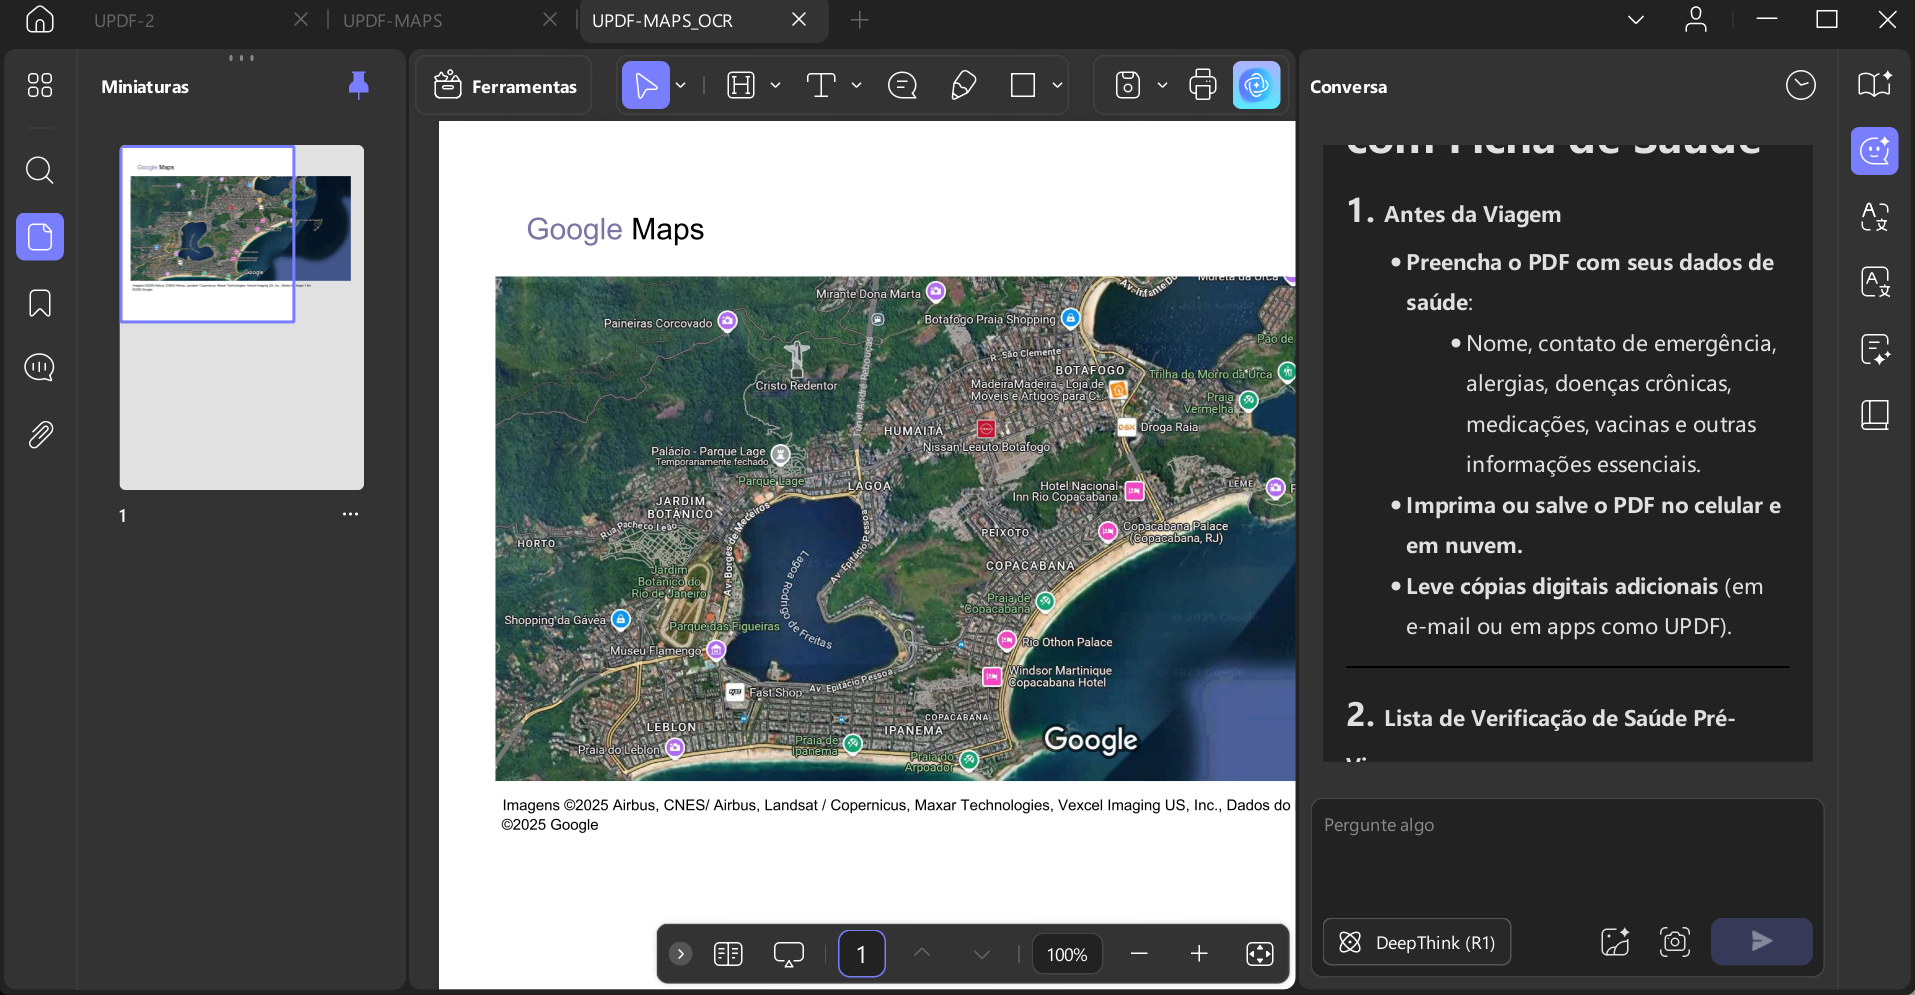
Task: Go to previous page arrow
Action: (x=922, y=954)
